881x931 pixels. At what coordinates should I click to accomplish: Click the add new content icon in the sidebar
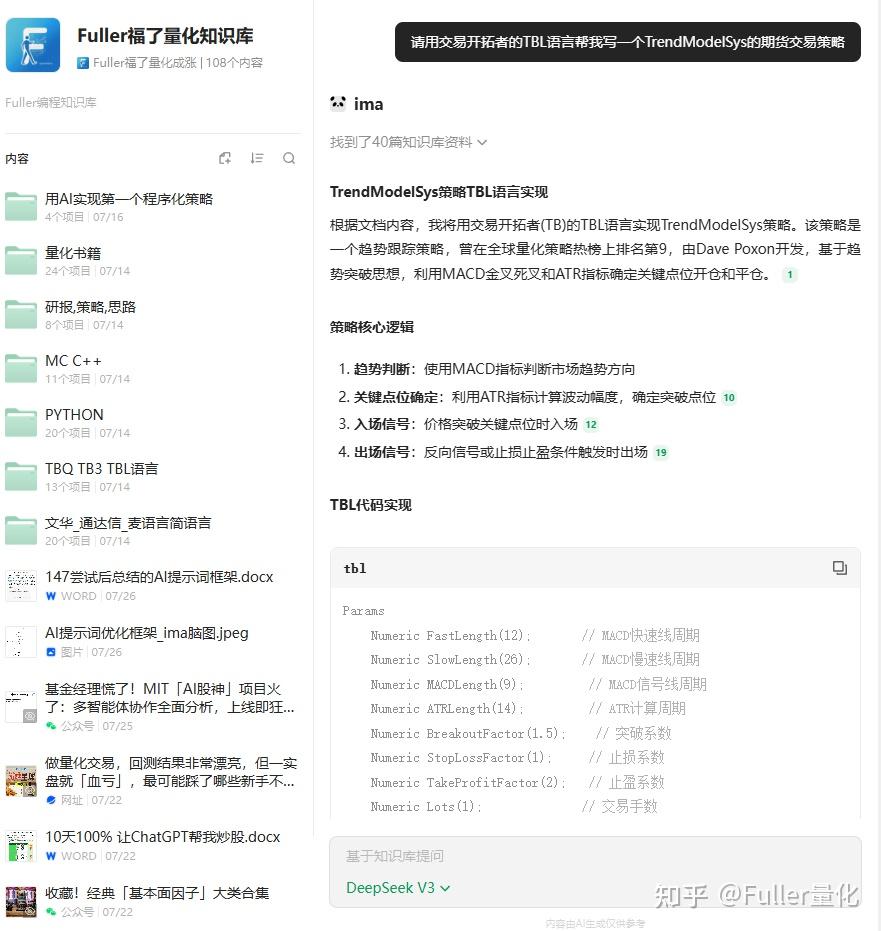pyautogui.click(x=225, y=157)
